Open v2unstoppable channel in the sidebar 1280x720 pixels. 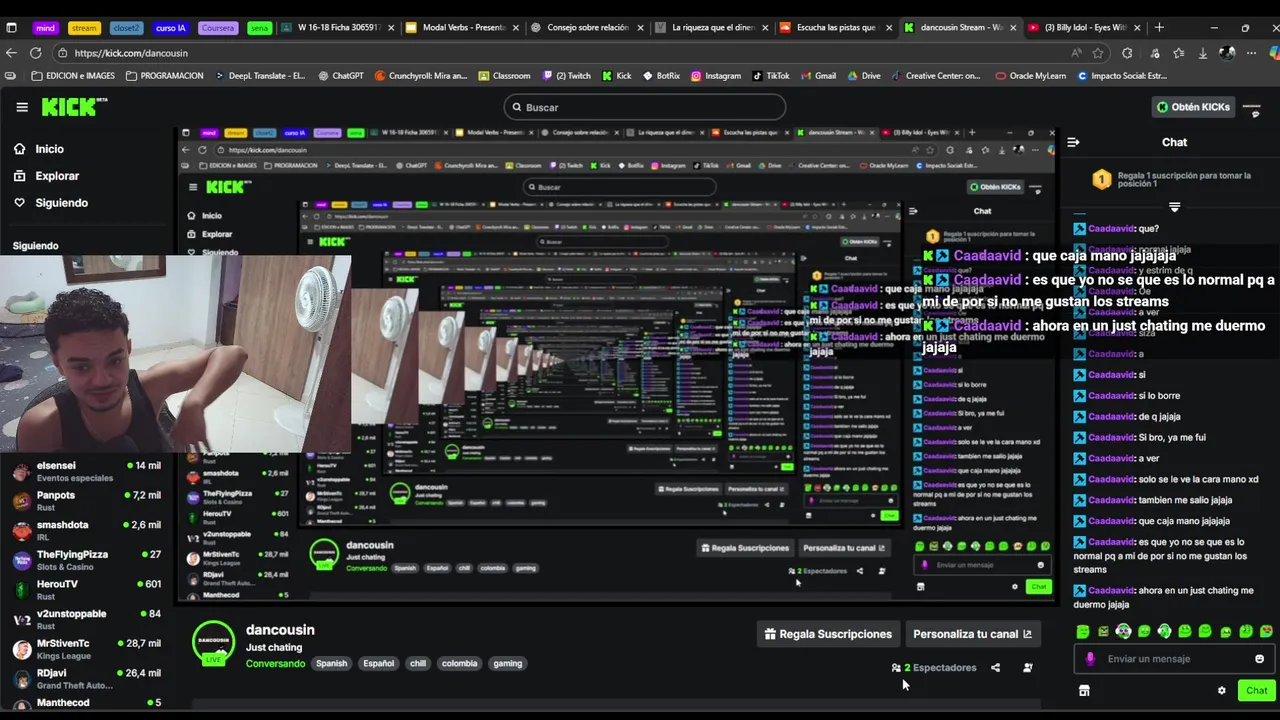[x=86, y=620]
